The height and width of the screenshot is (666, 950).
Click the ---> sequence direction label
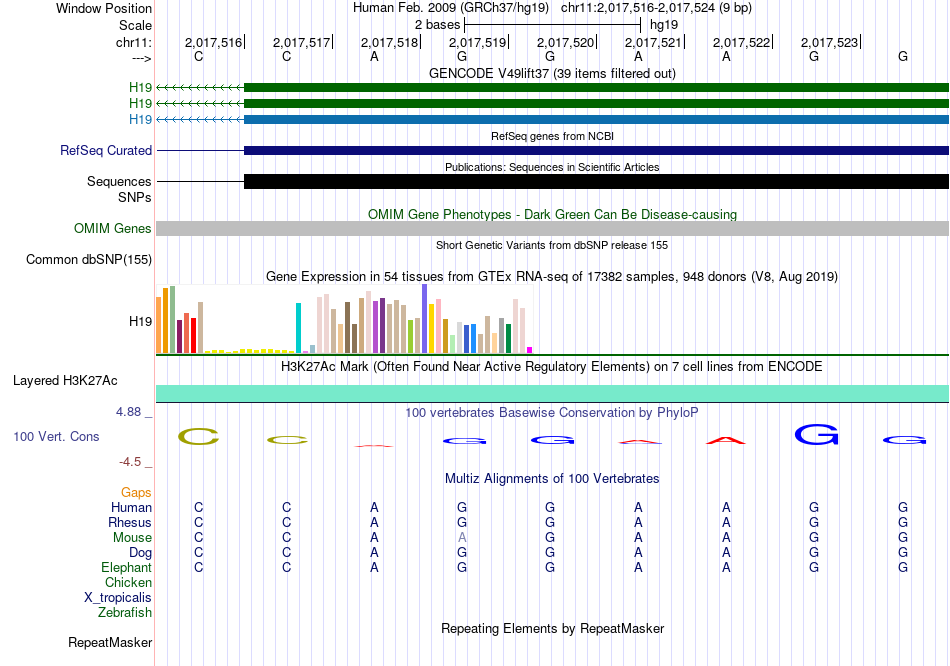tap(141, 58)
